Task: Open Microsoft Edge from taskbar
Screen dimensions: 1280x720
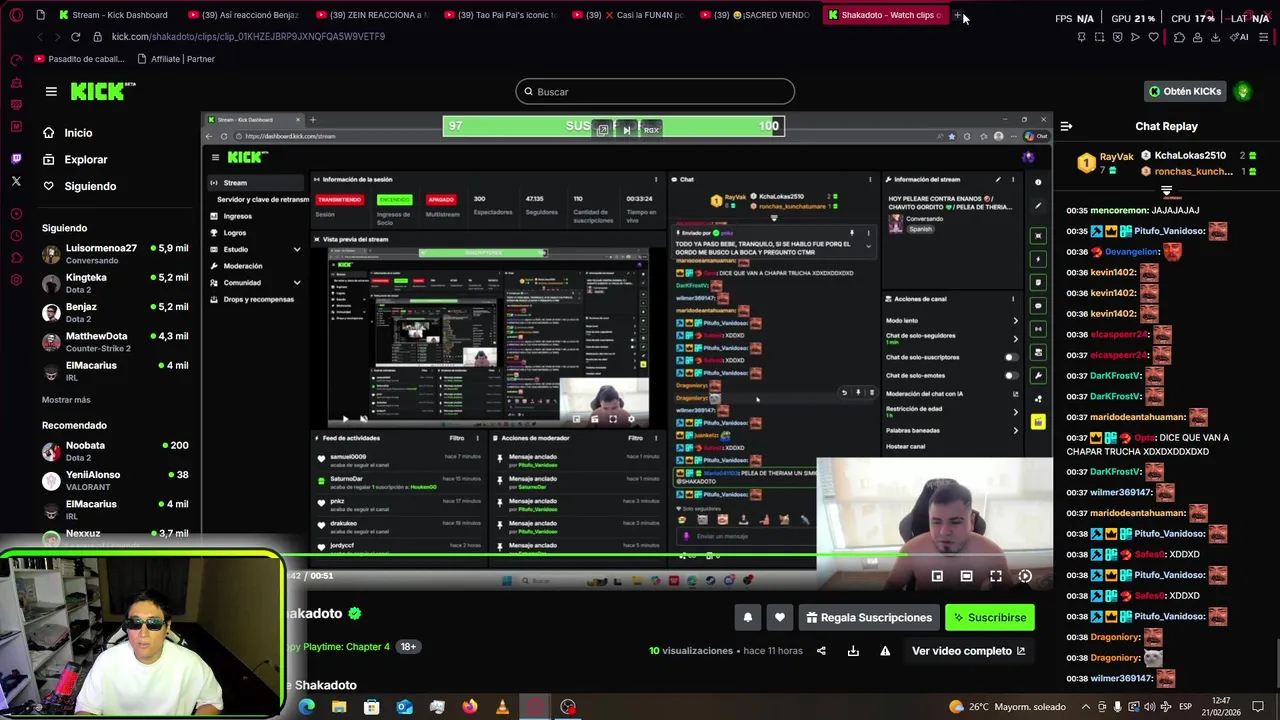Action: pyautogui.click(x=306, y=707)
